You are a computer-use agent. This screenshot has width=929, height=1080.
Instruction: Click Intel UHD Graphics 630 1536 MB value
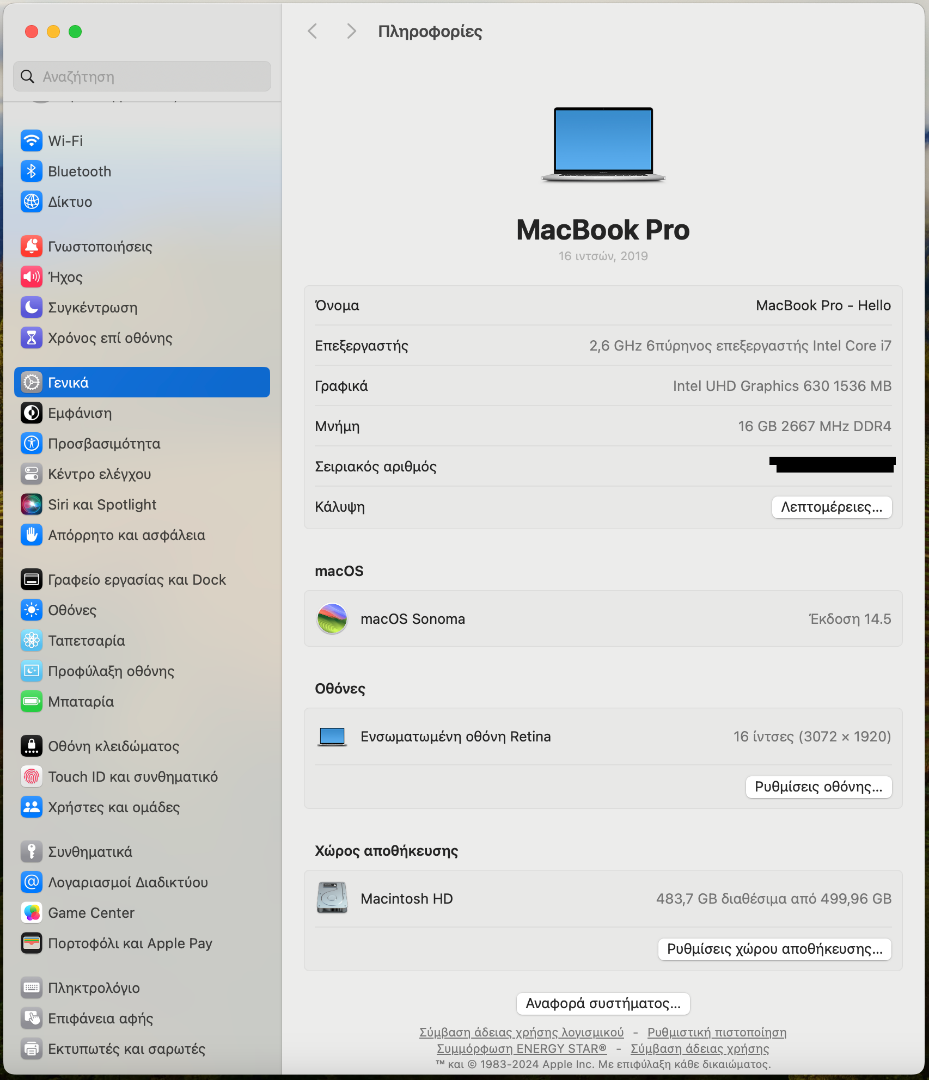tap(782, 386)
